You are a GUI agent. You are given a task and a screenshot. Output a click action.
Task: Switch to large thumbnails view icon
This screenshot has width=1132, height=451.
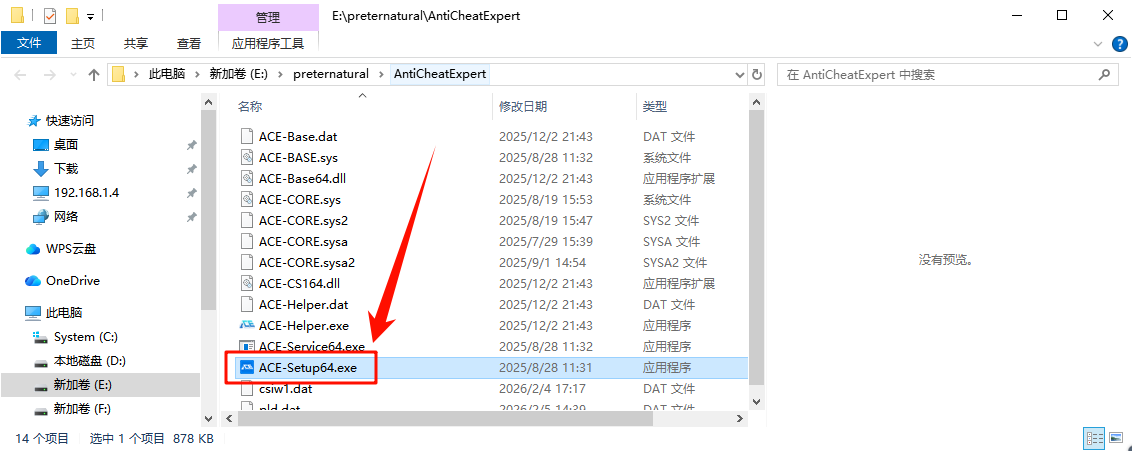[1115, 437]
